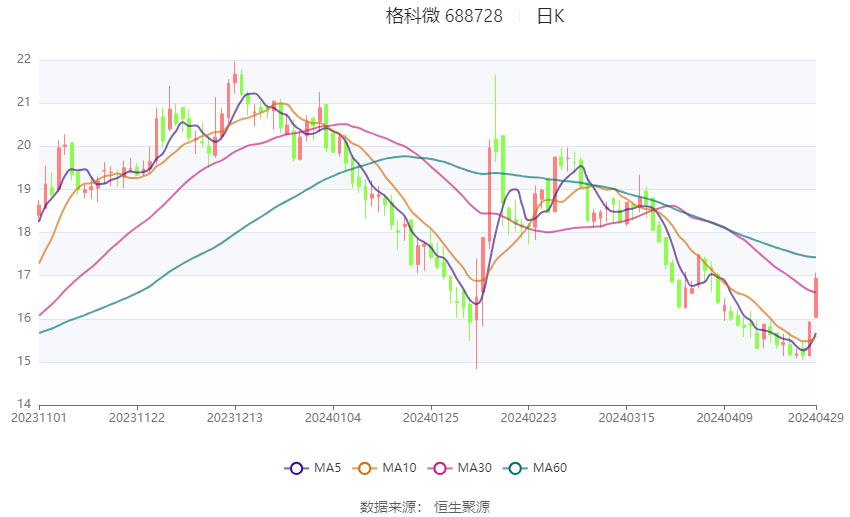Screen dimensions: 850x517
Task: Click the 20240315 date axis label
Action: click(x=627, y=418)
